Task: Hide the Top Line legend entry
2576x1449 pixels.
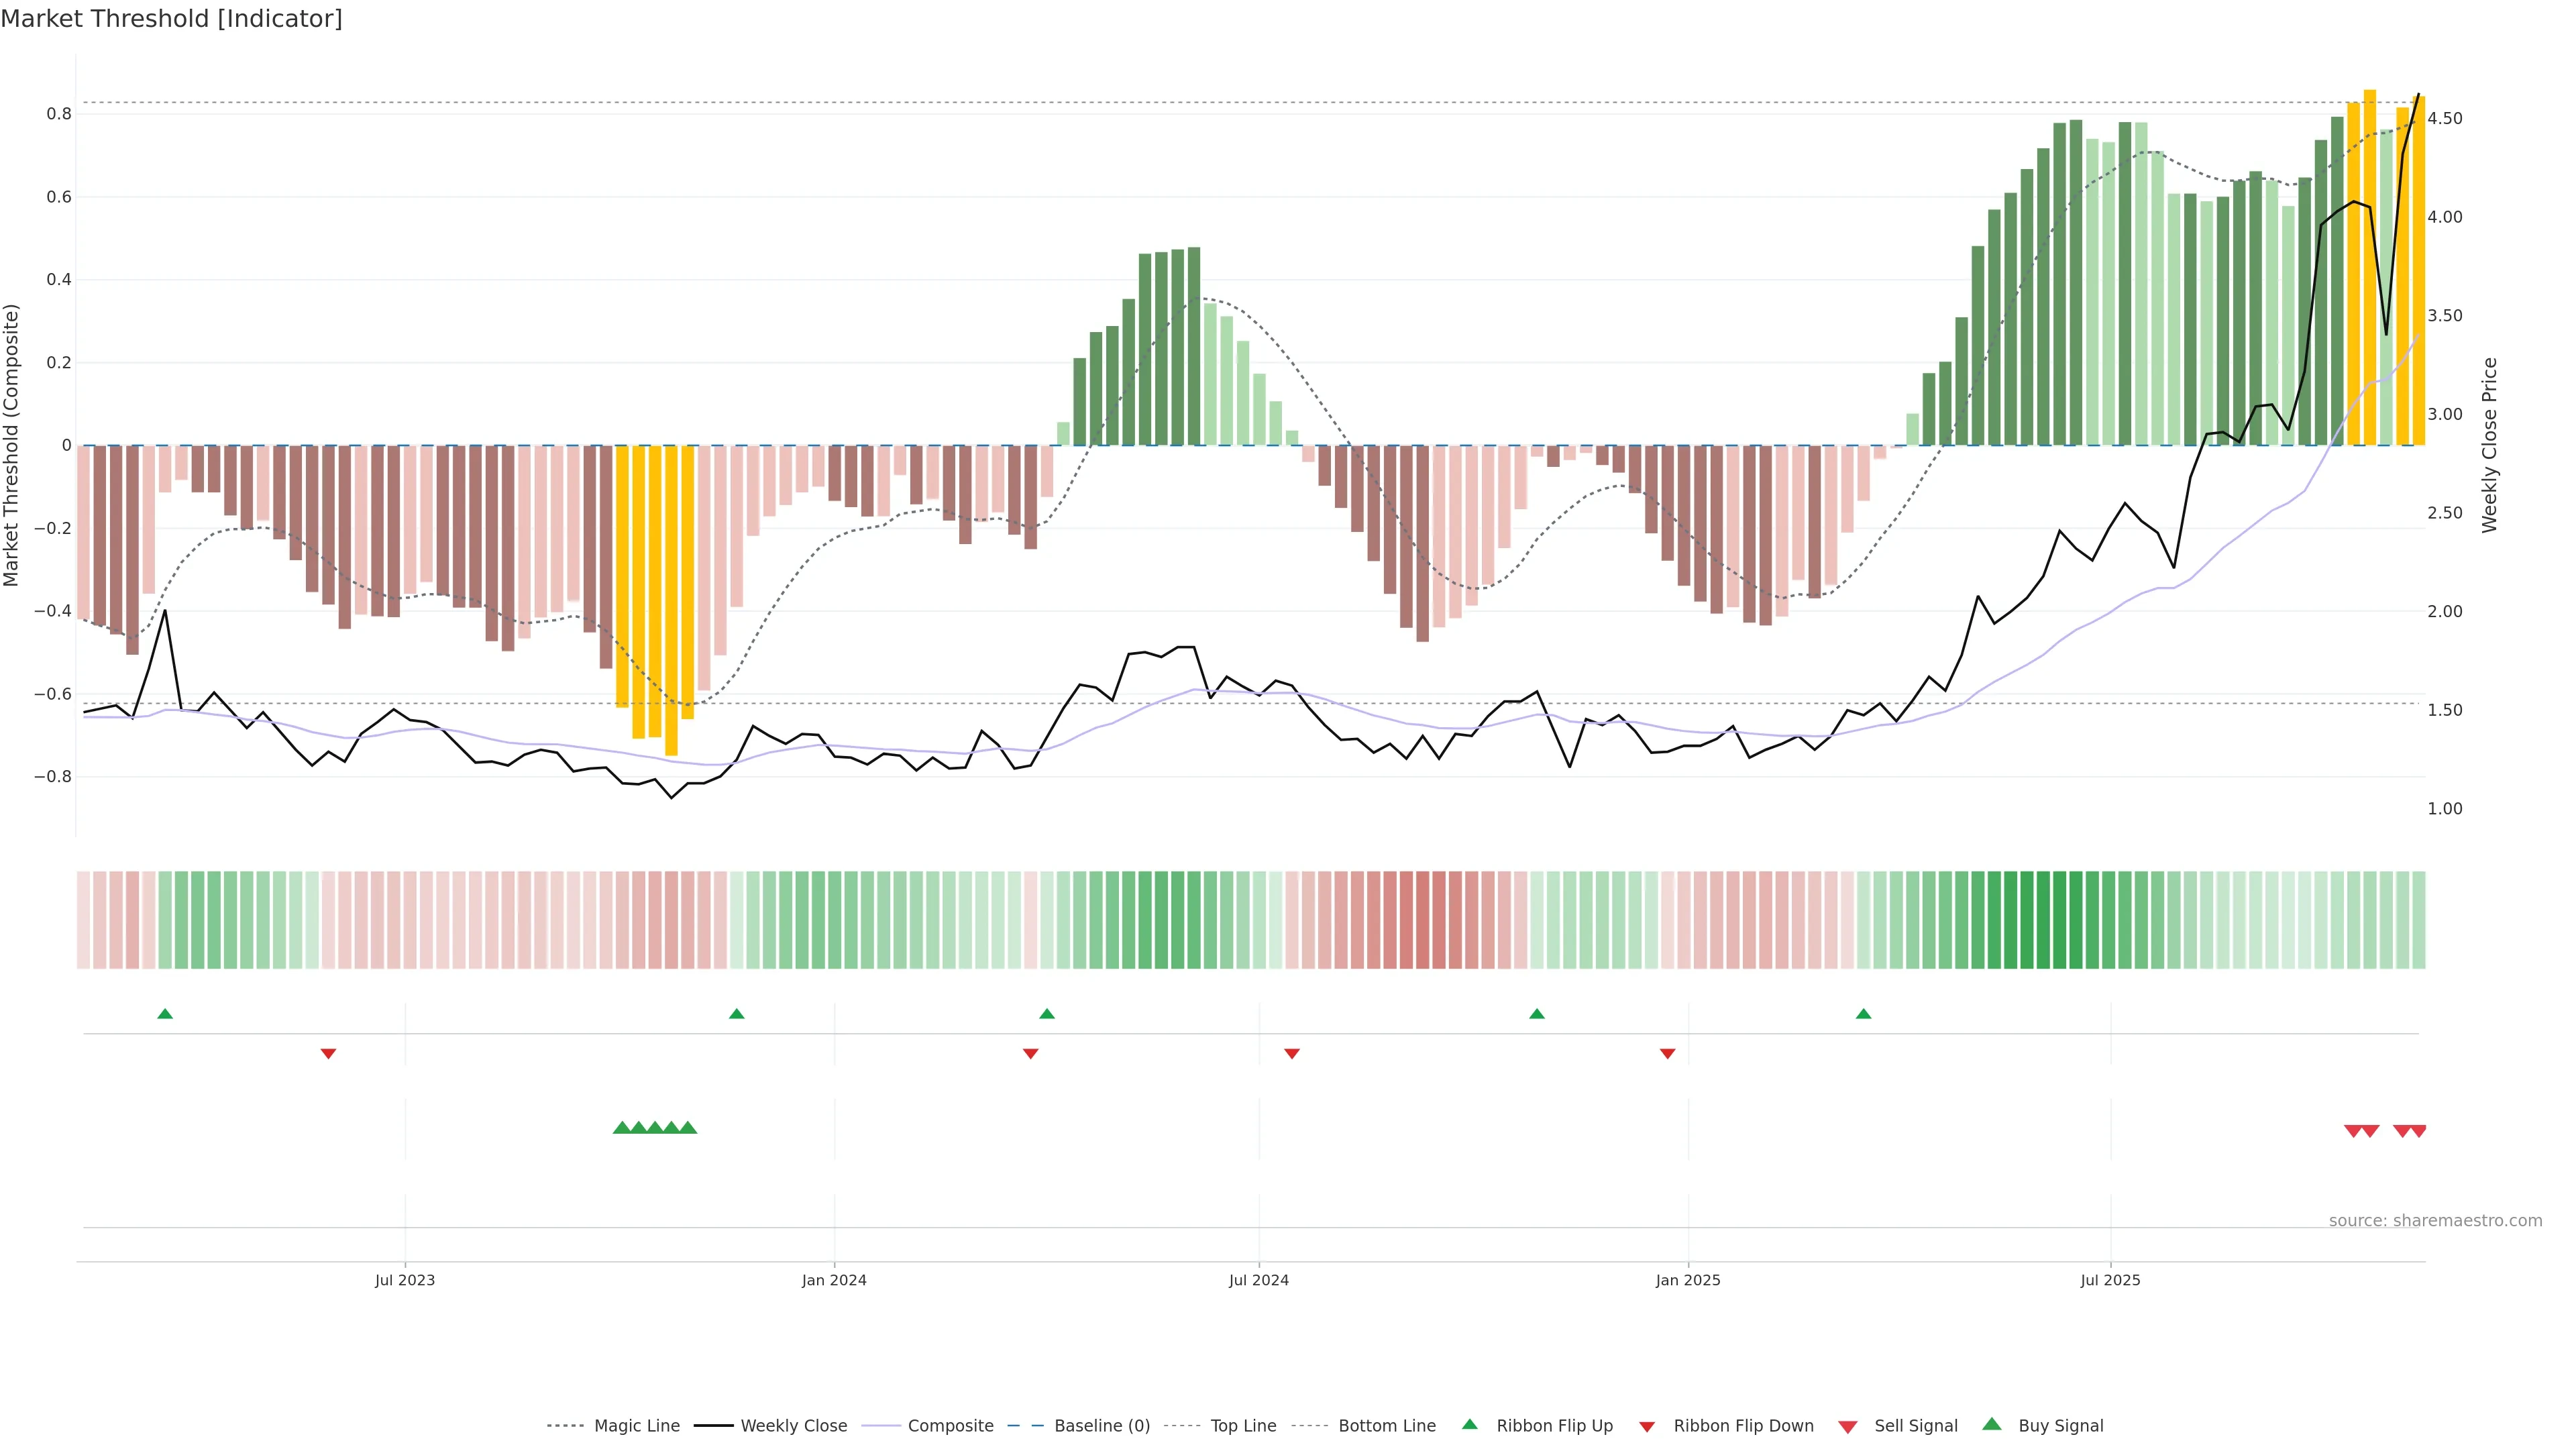Action: pos(1243,1426)
